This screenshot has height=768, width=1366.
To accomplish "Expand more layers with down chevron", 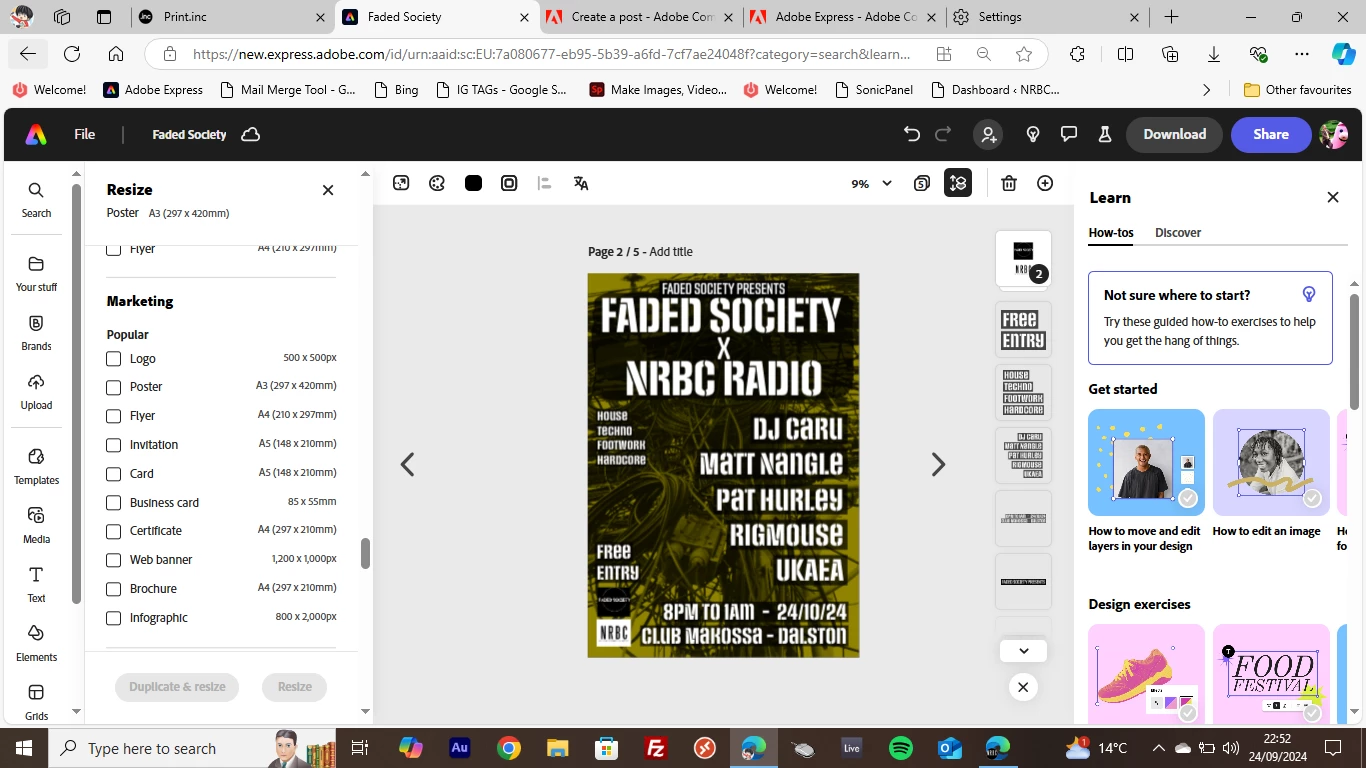I will 1023,650.
